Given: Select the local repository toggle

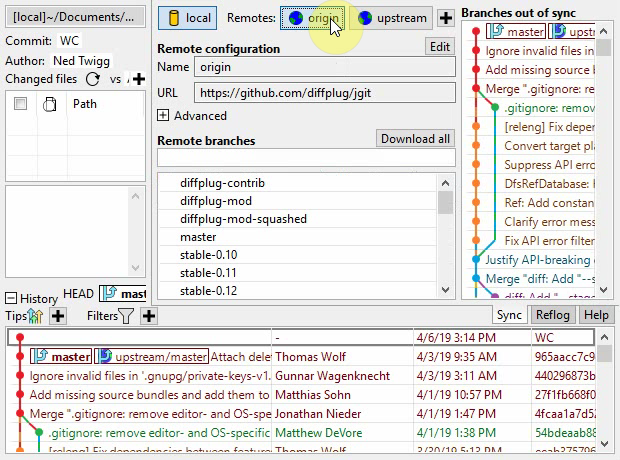Looking at the screenshot, I should coord(187,18).
